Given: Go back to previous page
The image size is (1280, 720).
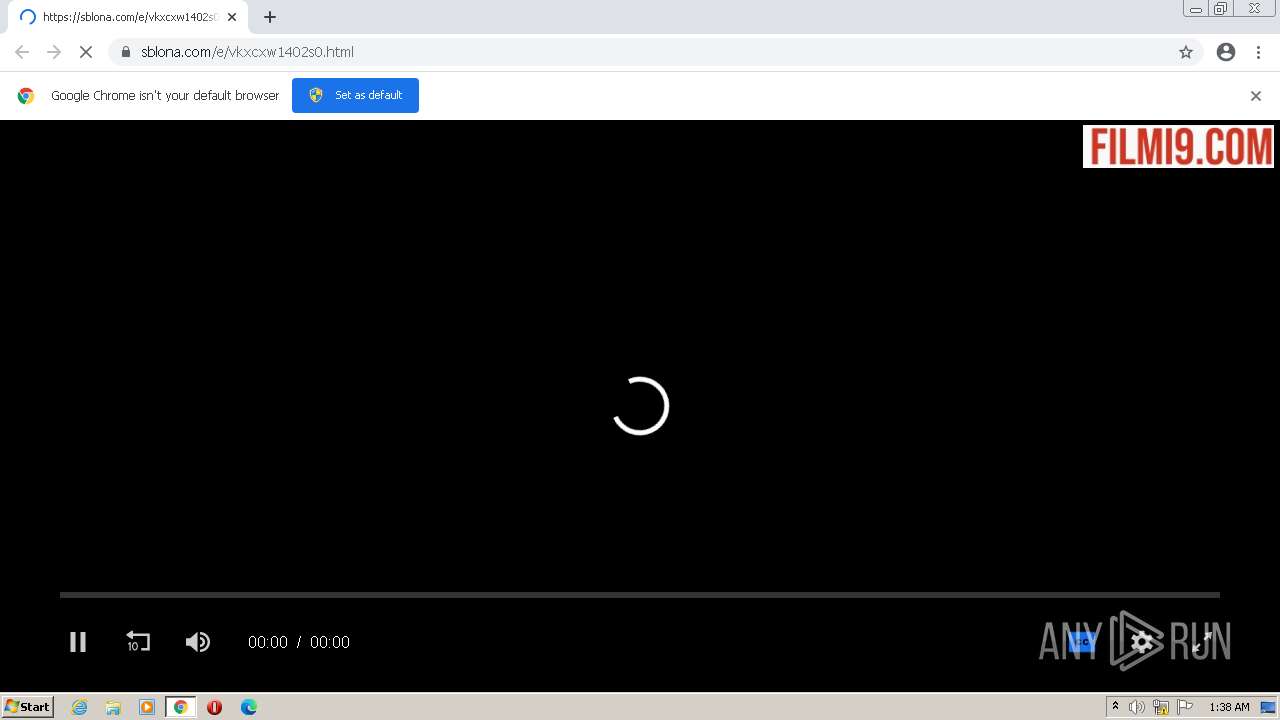Looking at the screenshot, I should 22,52.
